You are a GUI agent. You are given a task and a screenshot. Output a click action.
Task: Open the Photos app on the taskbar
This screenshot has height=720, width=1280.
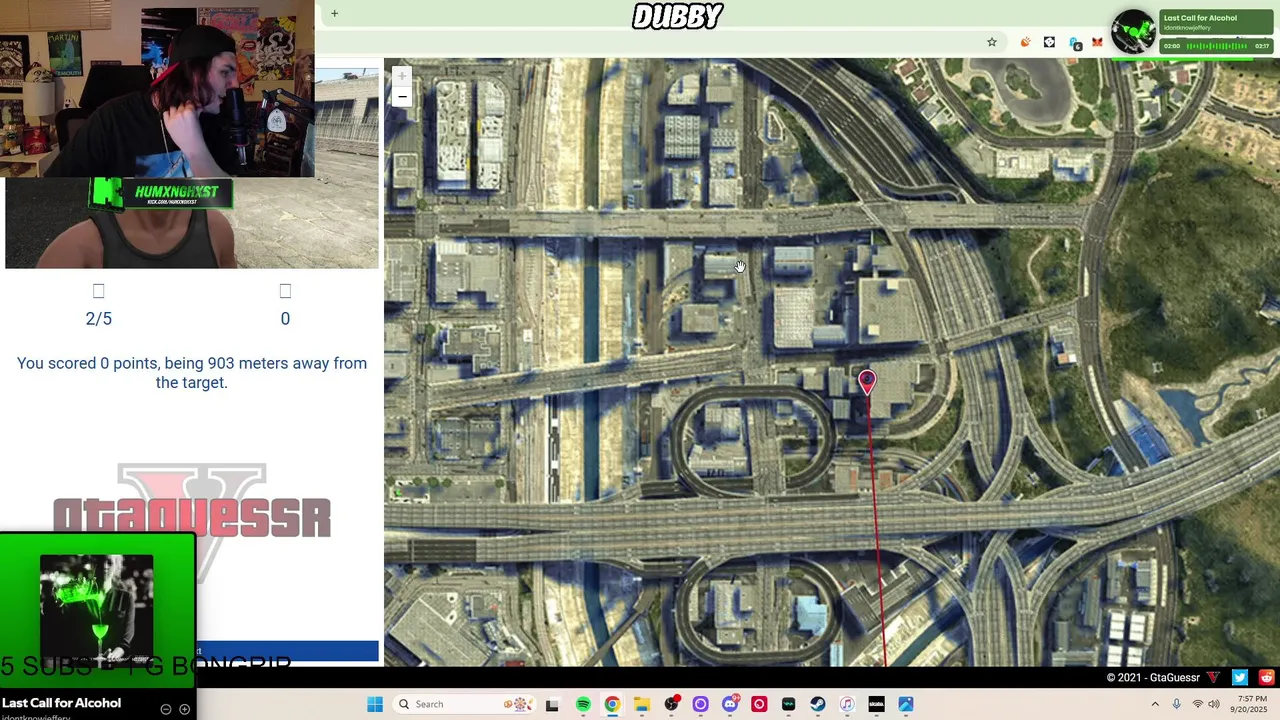coord(906,704)
